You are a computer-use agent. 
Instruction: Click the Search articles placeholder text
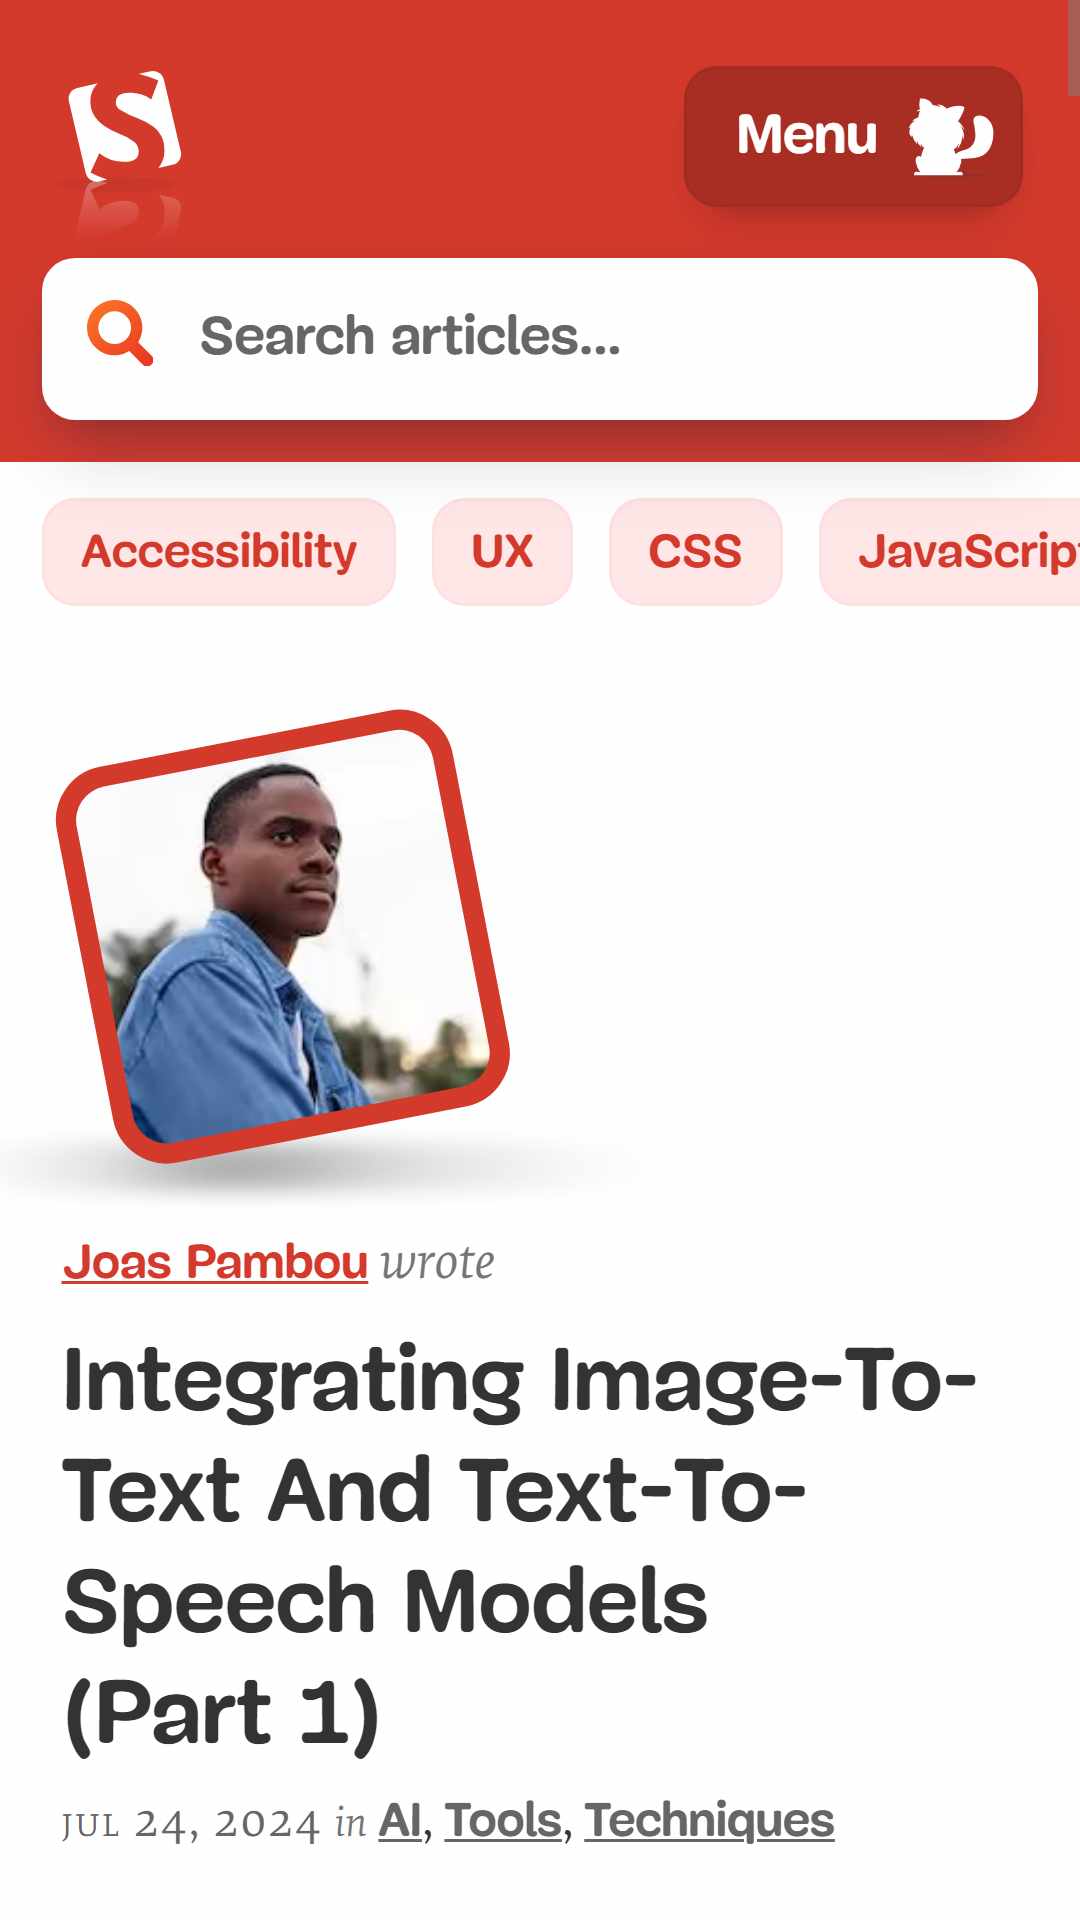coord(410,336)
